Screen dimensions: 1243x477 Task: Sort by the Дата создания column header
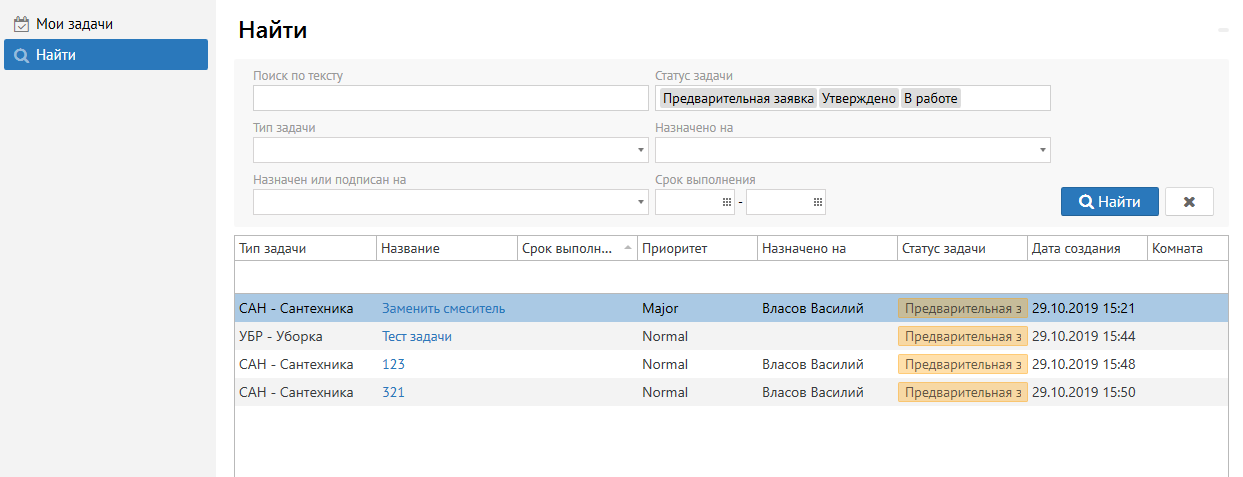point(1075,249)
